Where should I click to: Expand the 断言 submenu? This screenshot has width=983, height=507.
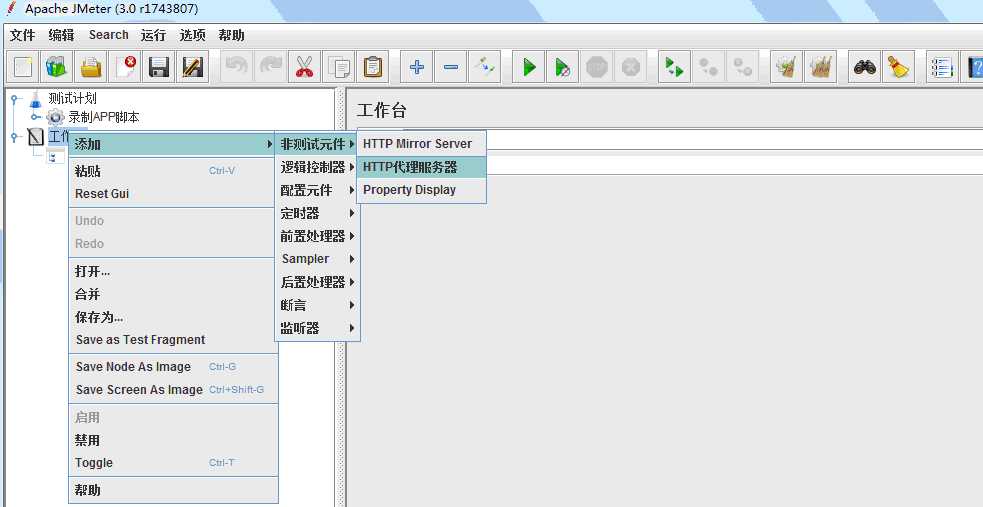pos(317,305)
